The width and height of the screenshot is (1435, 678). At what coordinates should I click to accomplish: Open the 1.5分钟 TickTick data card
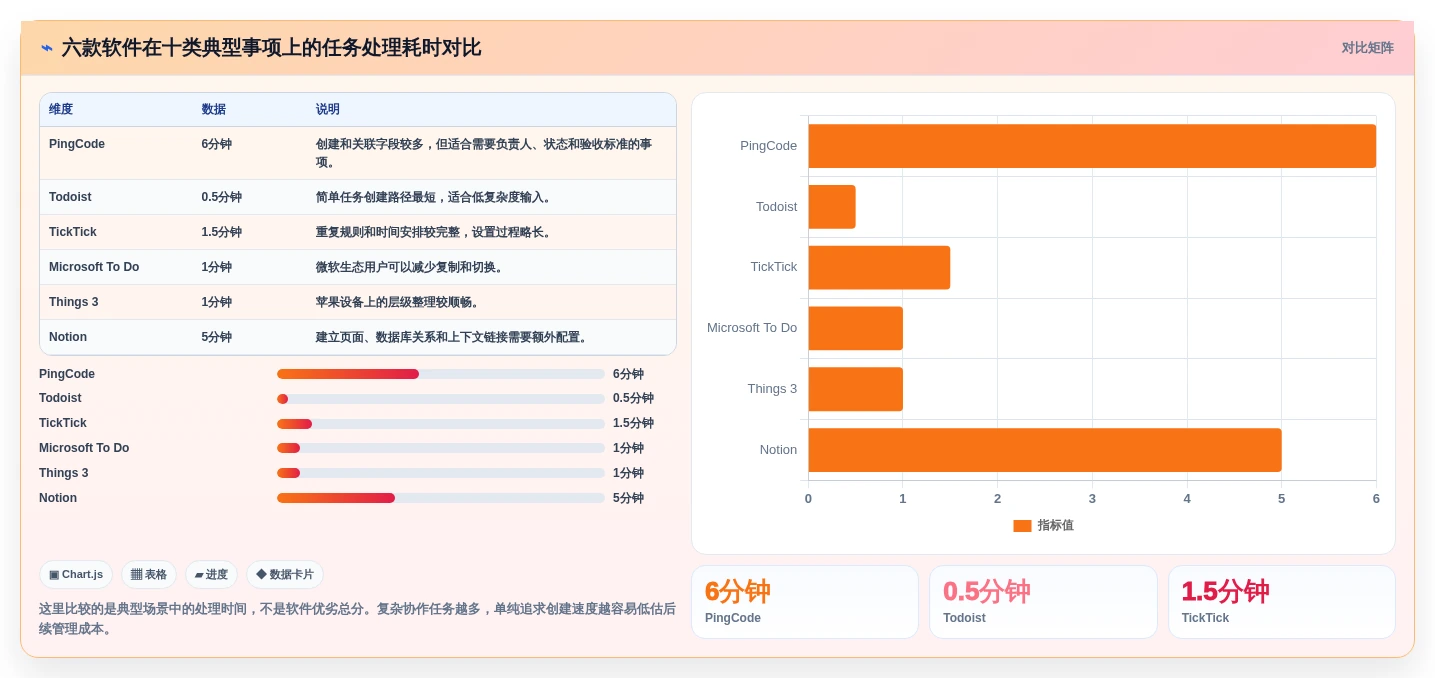click(1282, 602)
